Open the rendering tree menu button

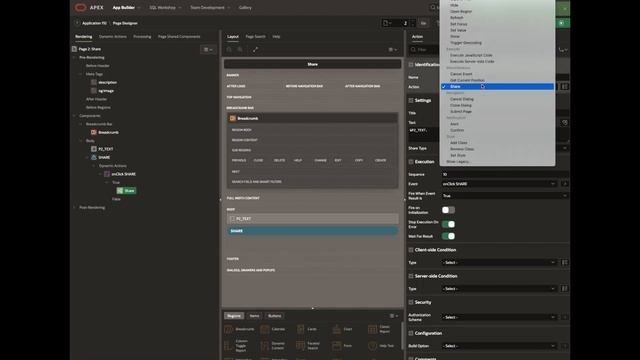click(x=208, y=49)
